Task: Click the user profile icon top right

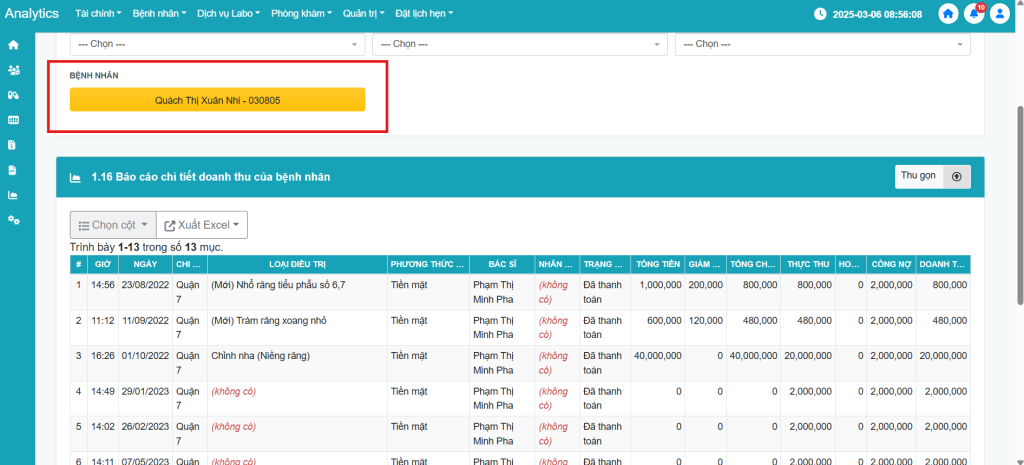Action: 998,14
